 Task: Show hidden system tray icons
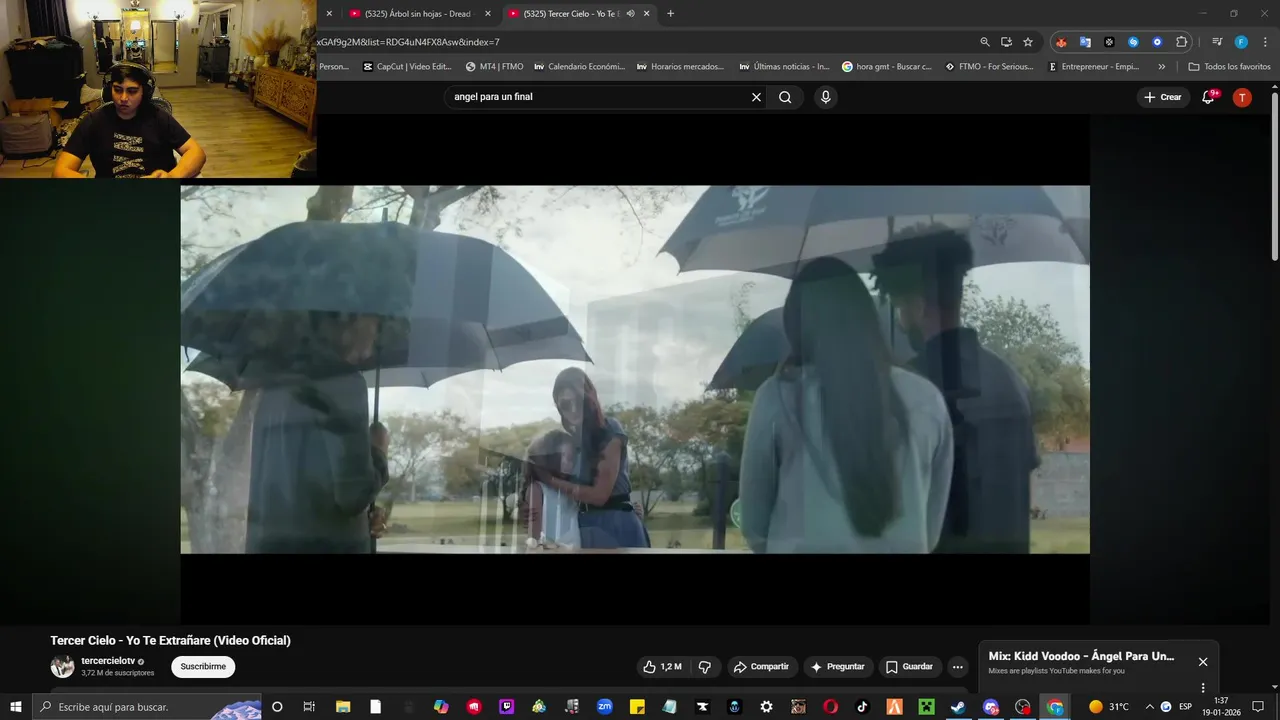click(x=1149, y=707)
